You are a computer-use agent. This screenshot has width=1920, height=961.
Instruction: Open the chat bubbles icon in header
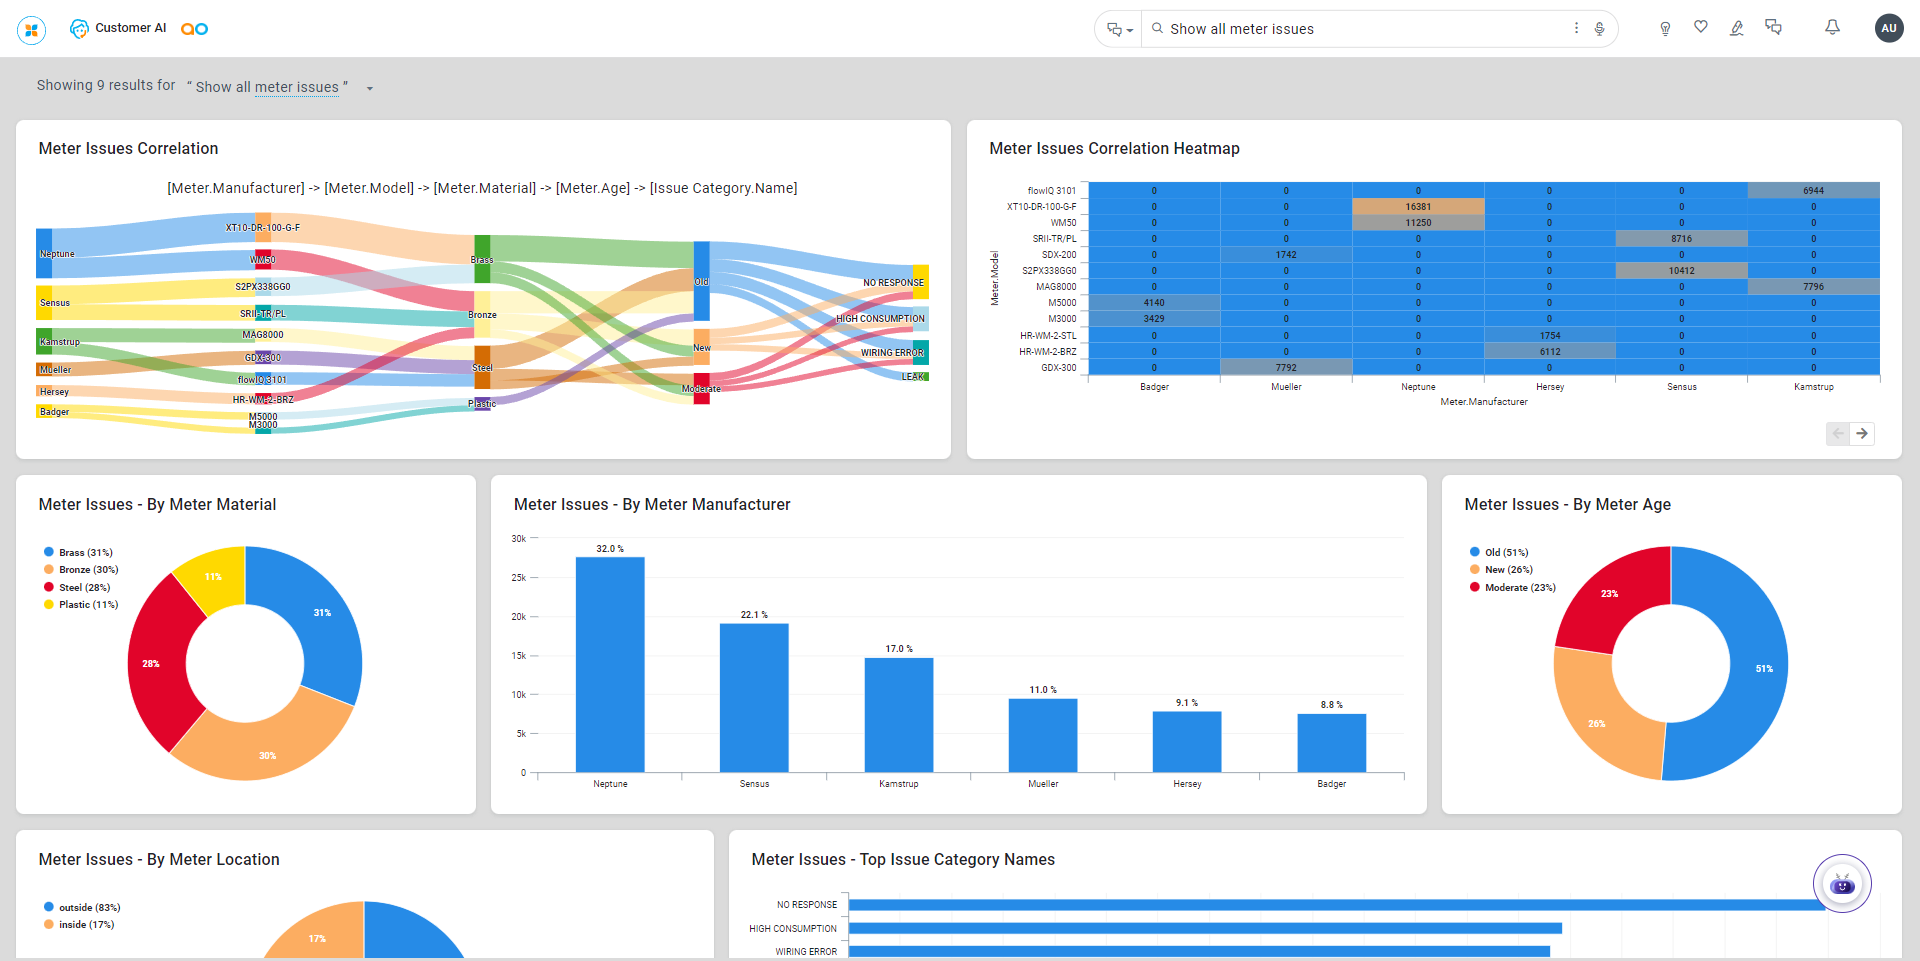click(x=1774, y=28)
